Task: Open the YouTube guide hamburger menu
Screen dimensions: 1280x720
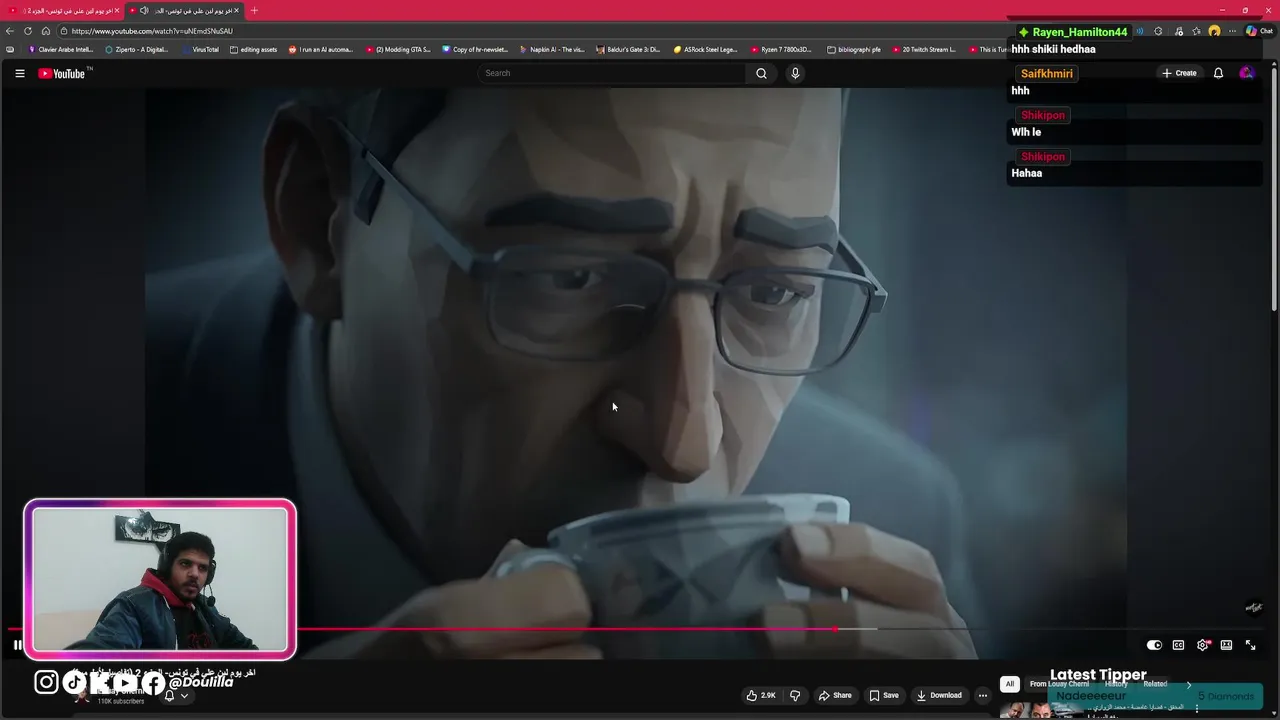Action: click(19, 73)
